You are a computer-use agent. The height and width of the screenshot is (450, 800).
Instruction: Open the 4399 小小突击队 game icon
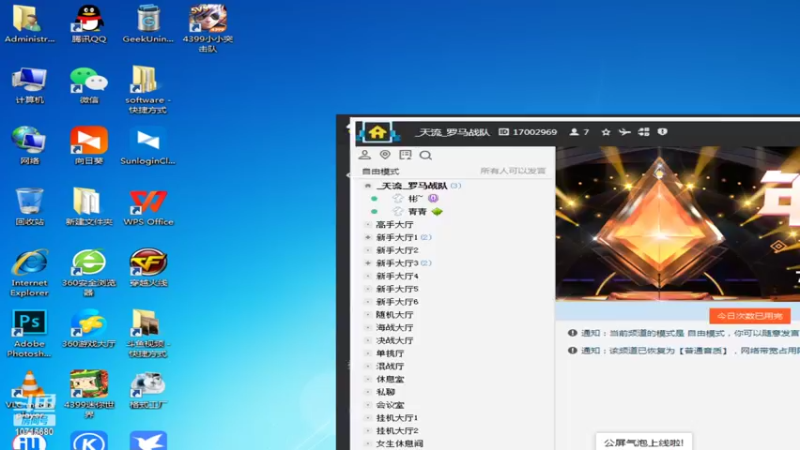pos(208,29)
